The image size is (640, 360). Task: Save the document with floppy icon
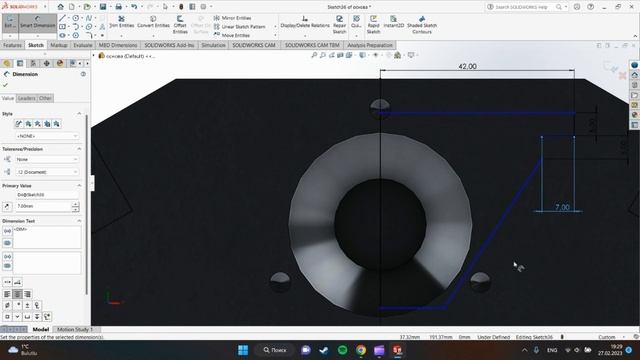103,7
